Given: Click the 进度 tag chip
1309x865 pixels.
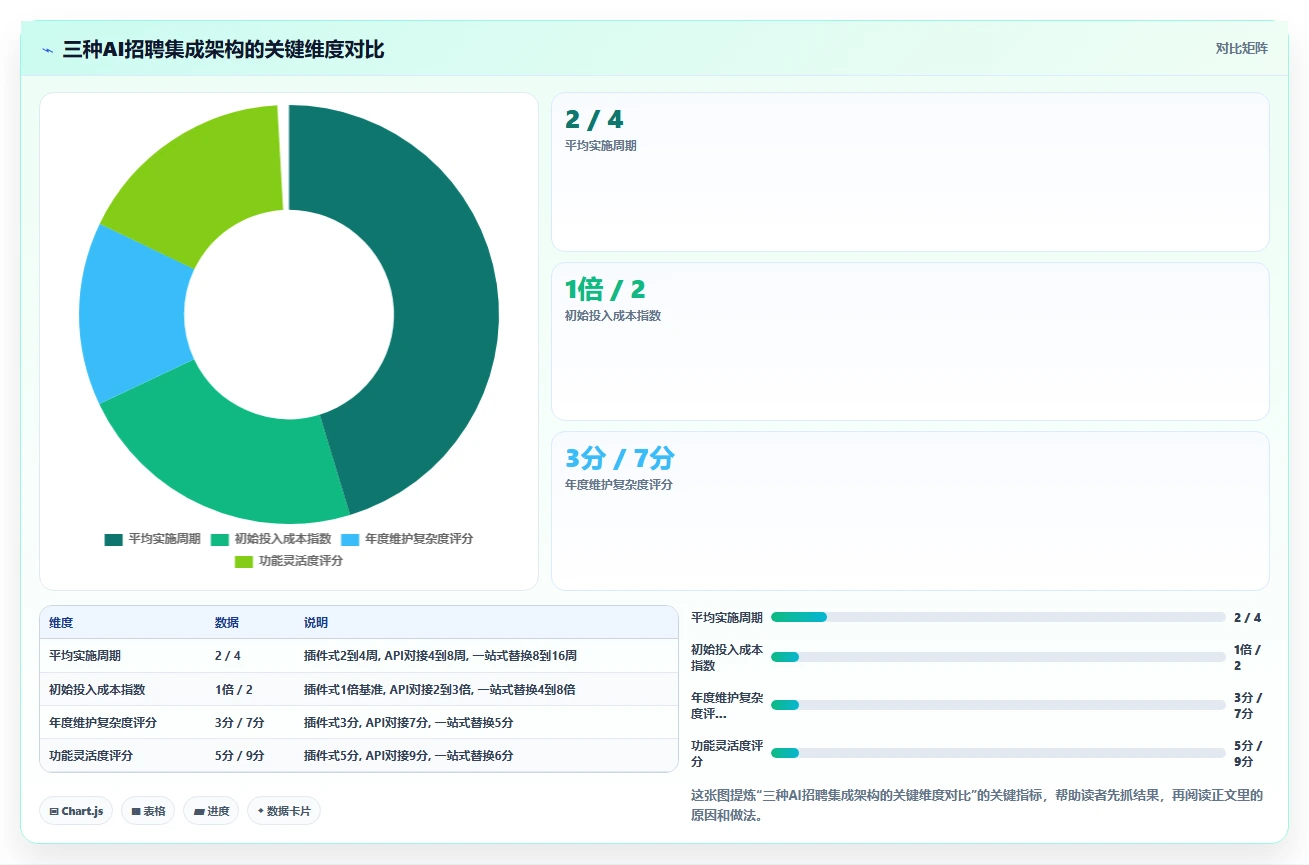Looking at the screenshot, I should pos(211,811).
